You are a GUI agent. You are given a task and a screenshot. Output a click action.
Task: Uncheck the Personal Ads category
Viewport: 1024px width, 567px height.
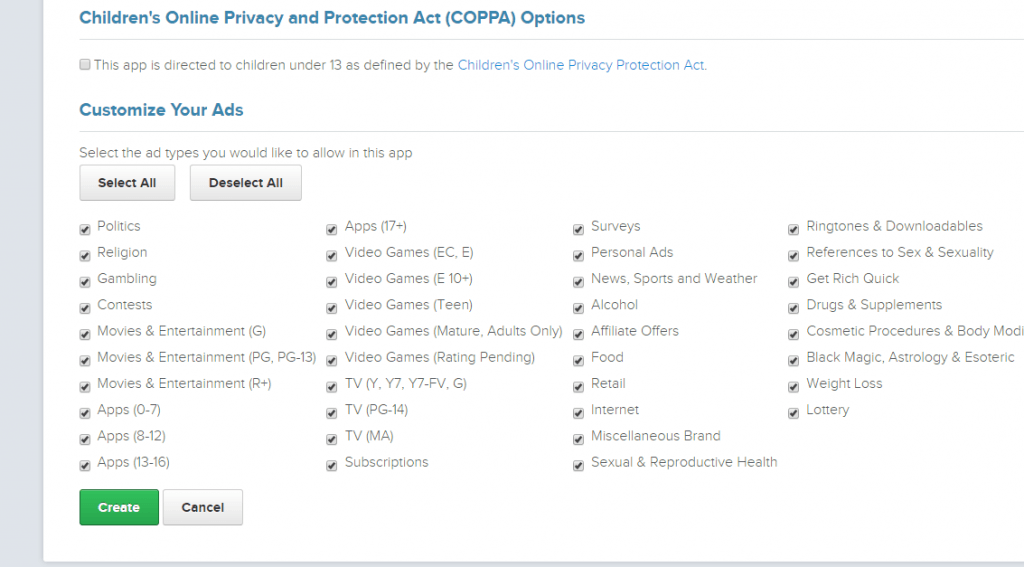click(578, 254)
